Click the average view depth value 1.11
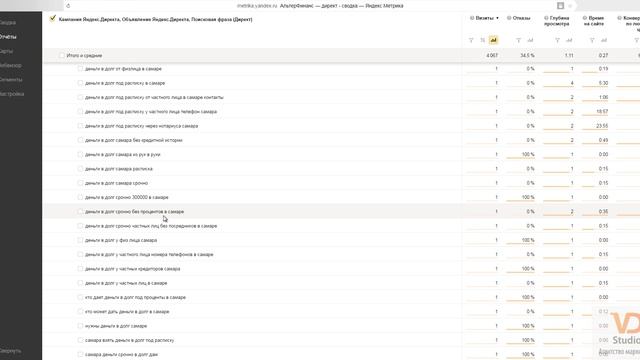 click(x=569, y=55)
